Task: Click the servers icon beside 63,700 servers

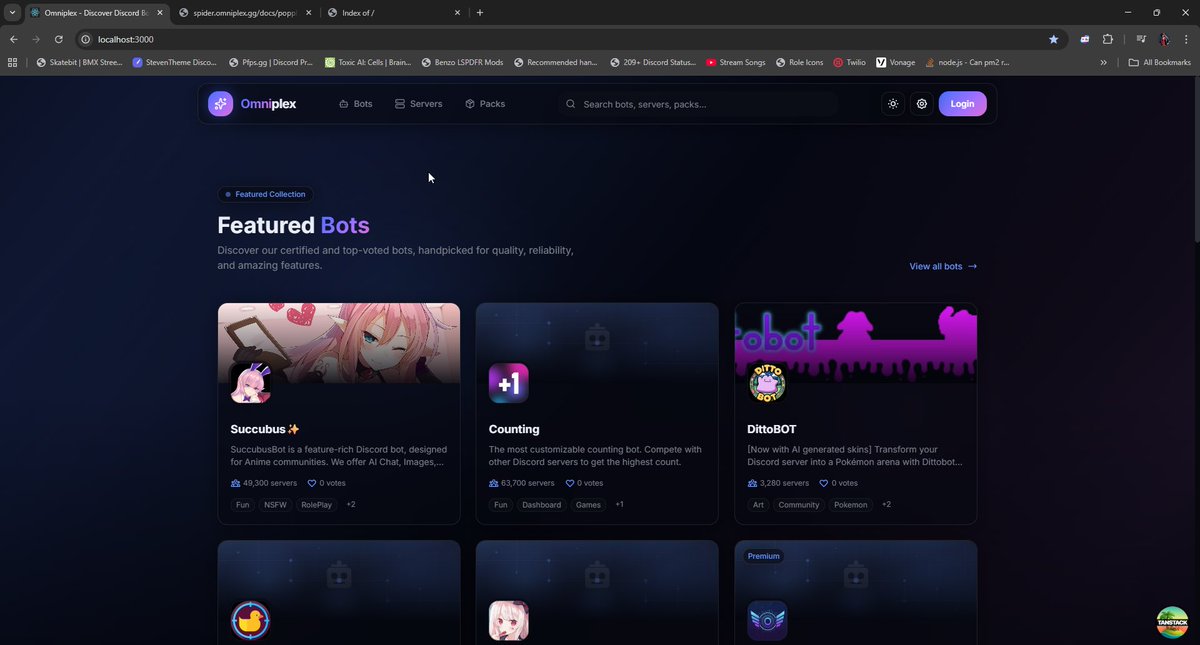Action: point(494,483)
